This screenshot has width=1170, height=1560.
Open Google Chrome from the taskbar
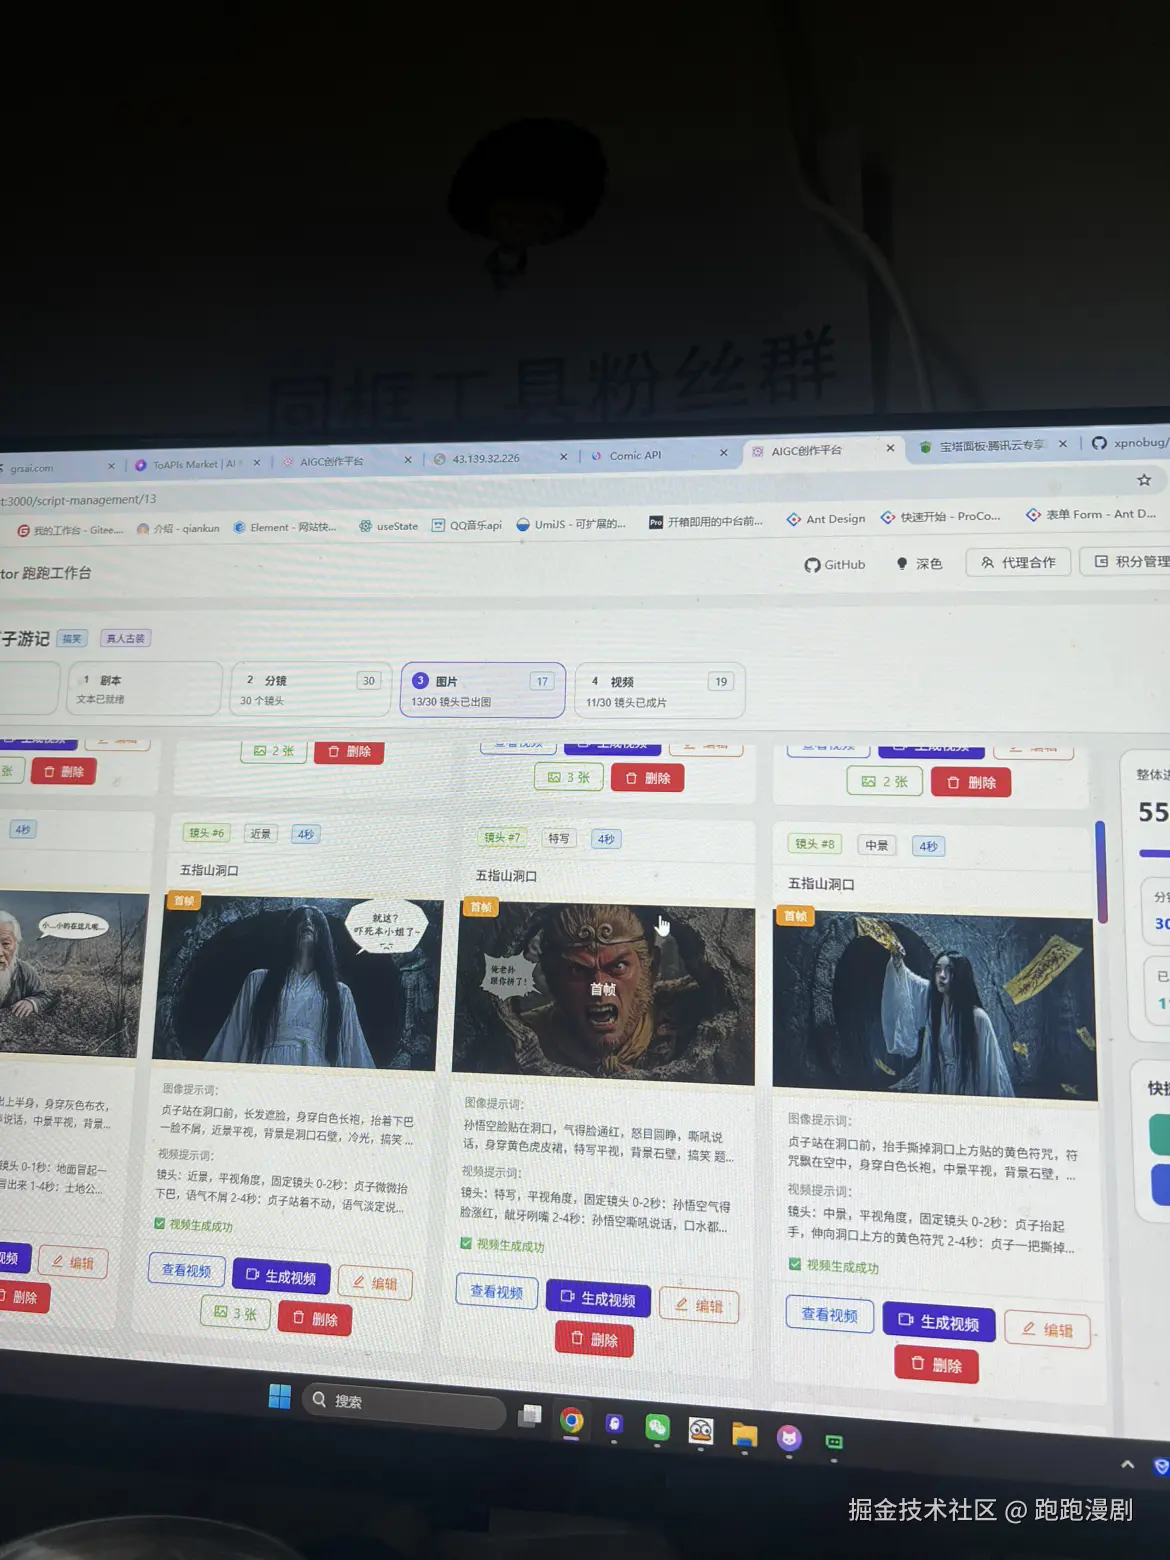(x=572, y=1420)
